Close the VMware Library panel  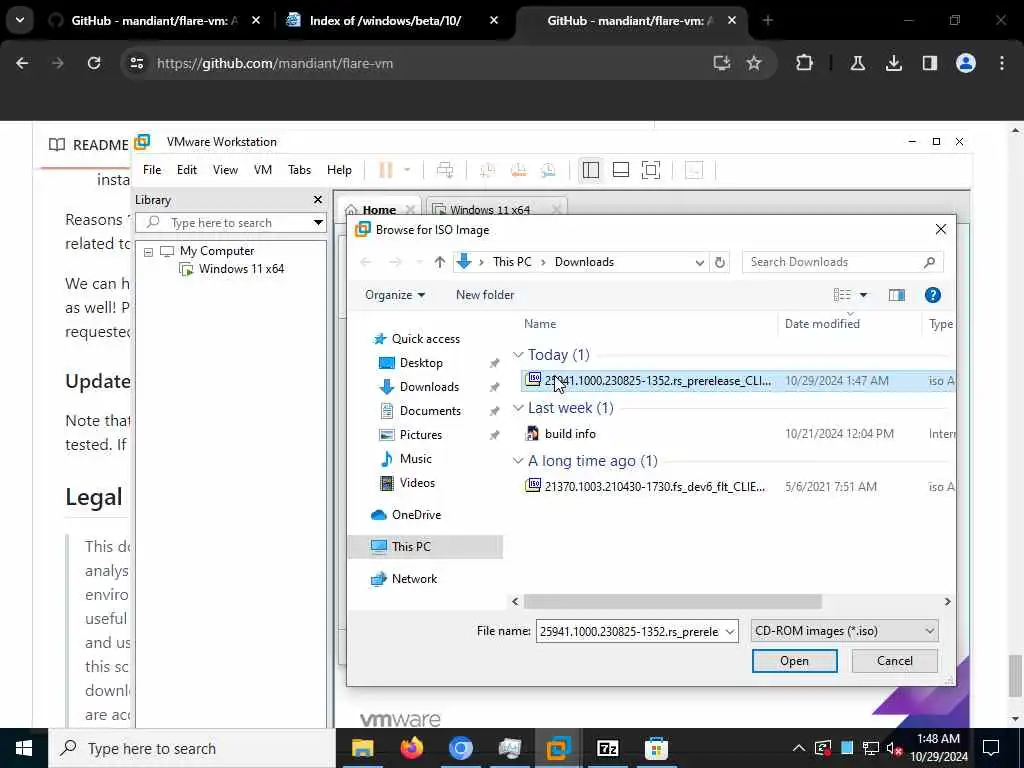click(318, 200)
